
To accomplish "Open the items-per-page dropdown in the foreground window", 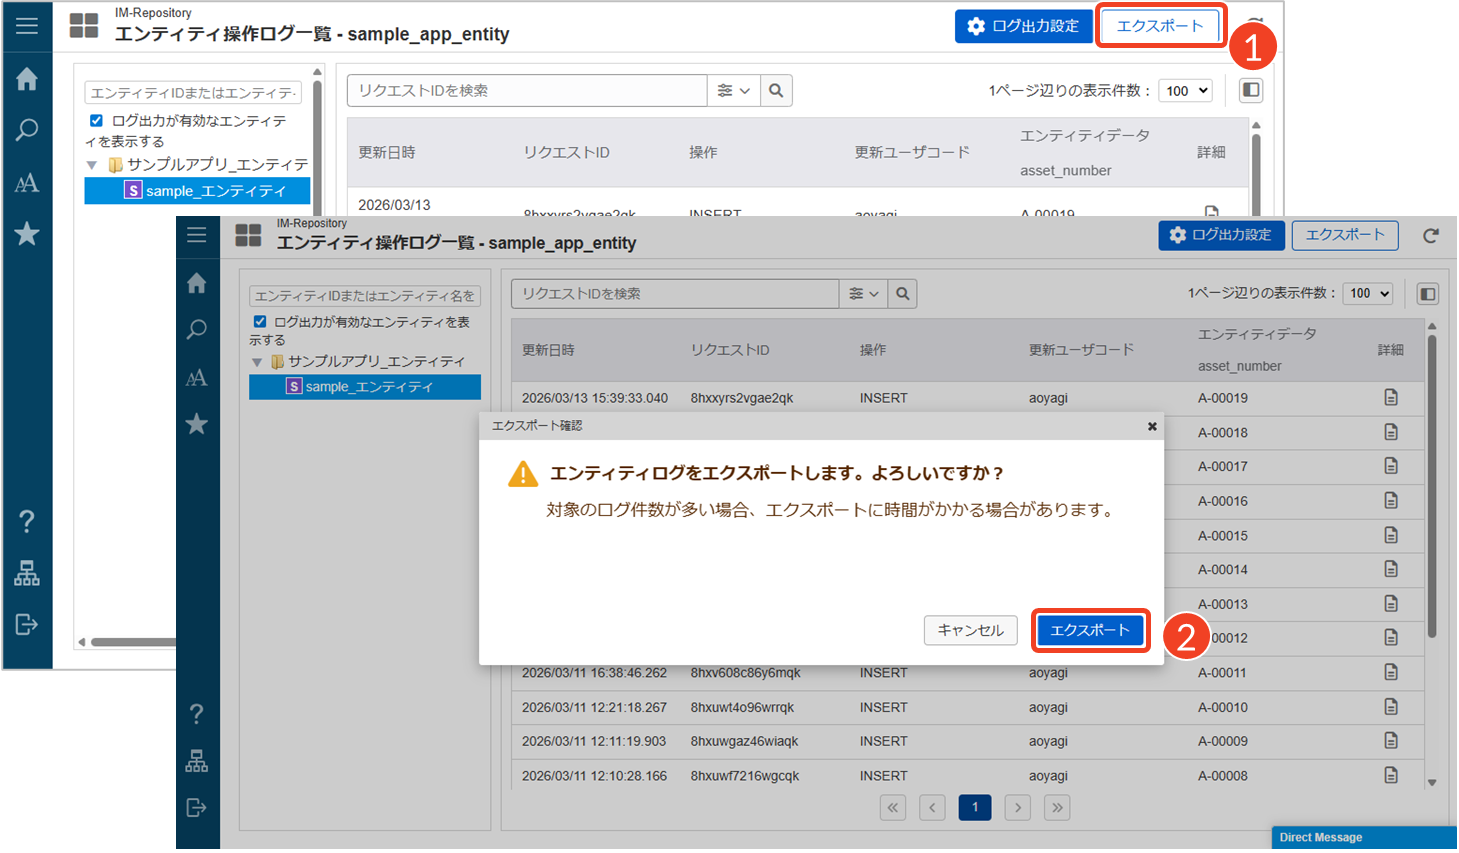I will pos(1368,294).
